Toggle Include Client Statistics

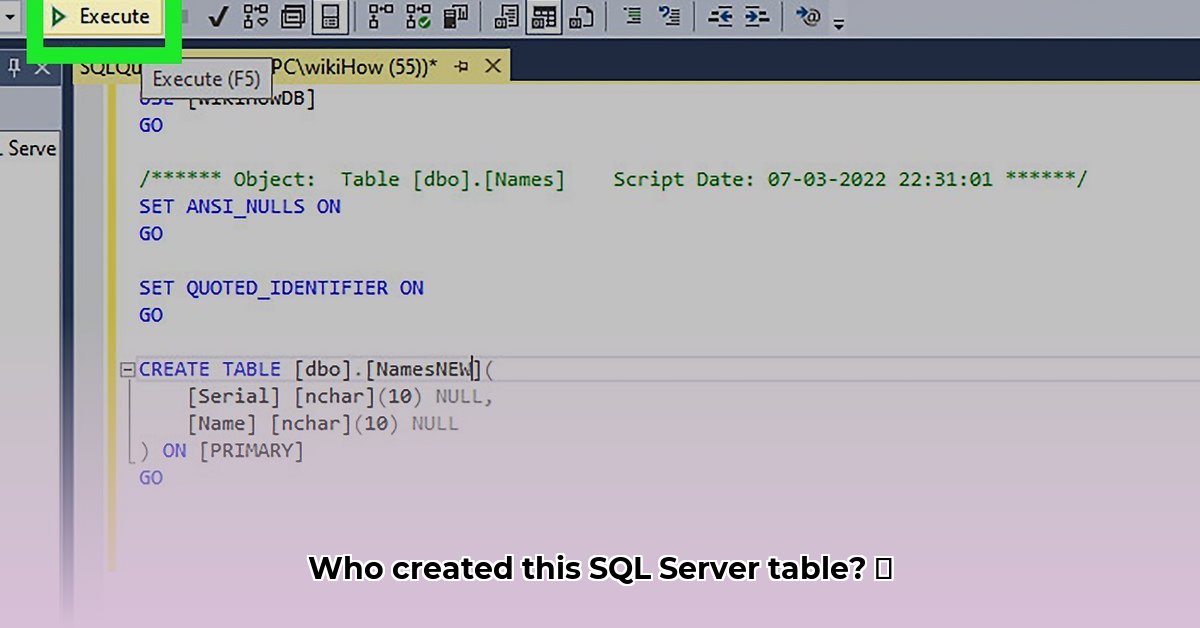[x=455, y=17]
